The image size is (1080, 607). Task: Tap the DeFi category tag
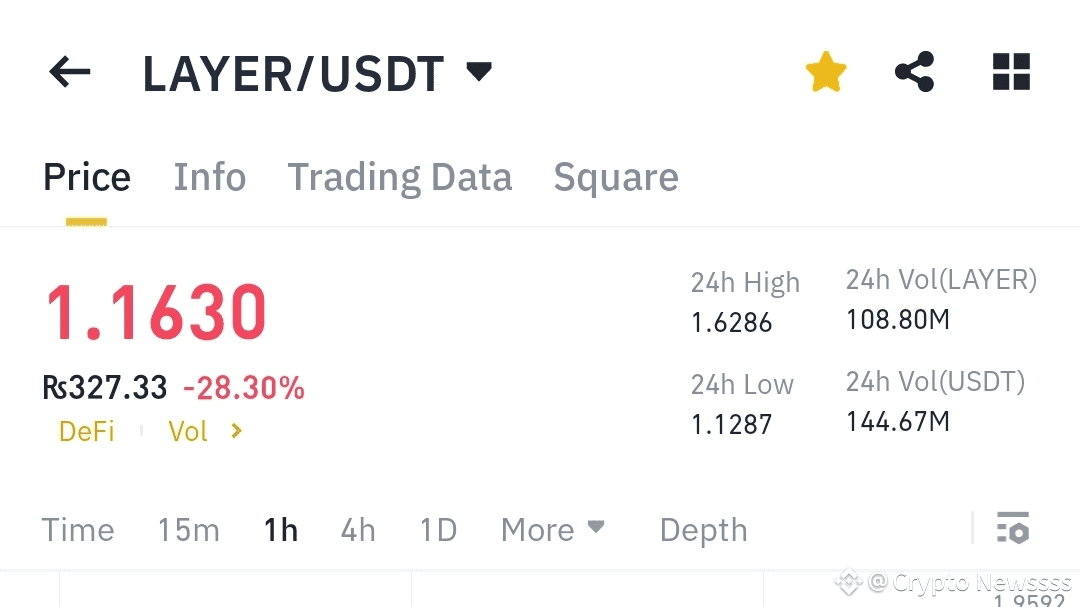87,431
